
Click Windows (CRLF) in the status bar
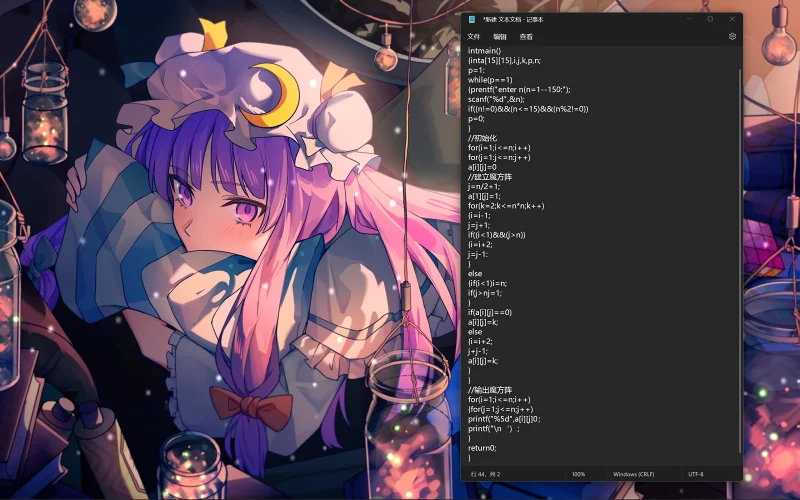tap(633, 474)
